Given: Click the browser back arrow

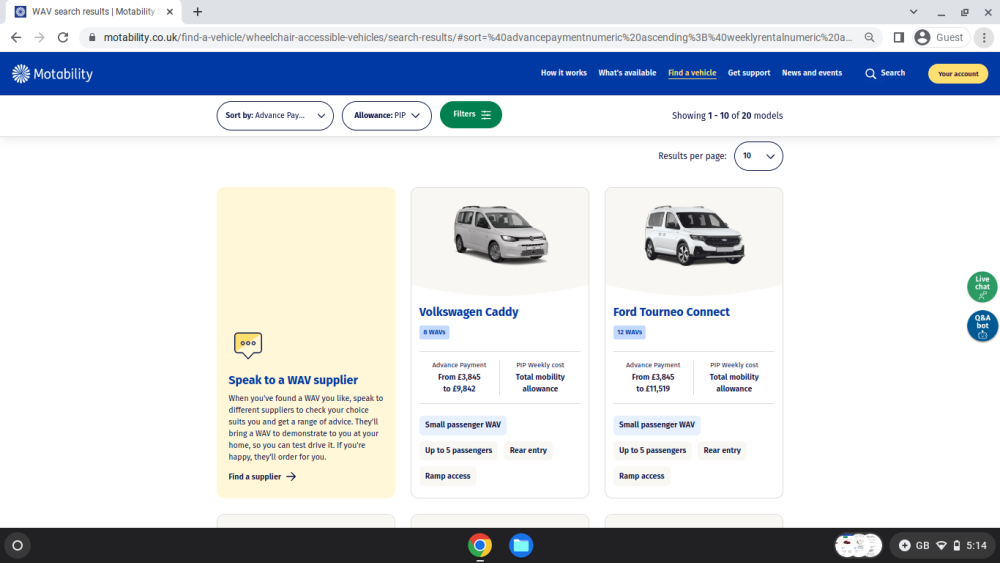Looking at the screenshot, I should tap(16, 38).
